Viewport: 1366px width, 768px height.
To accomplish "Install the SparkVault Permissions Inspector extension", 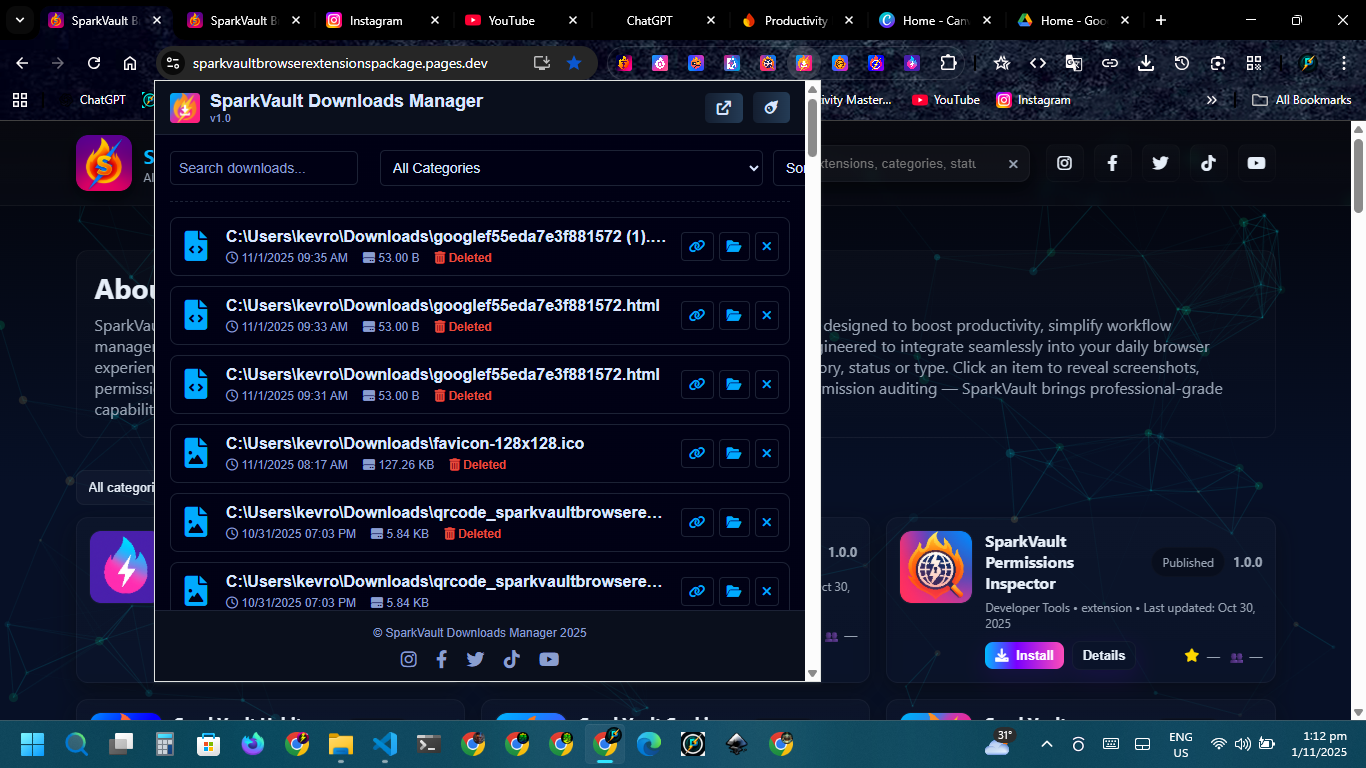I will tap(1024, 656).
